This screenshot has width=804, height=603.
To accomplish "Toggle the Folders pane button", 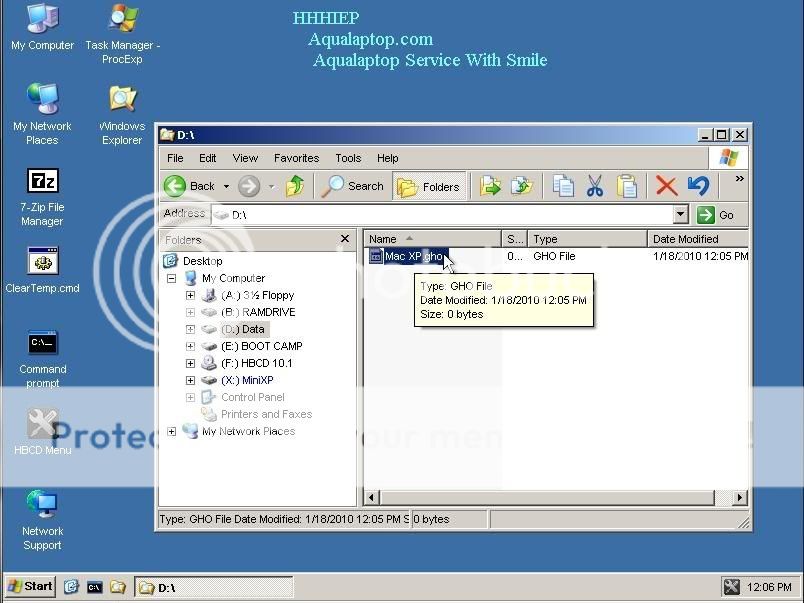I will (x=429, y=186).
